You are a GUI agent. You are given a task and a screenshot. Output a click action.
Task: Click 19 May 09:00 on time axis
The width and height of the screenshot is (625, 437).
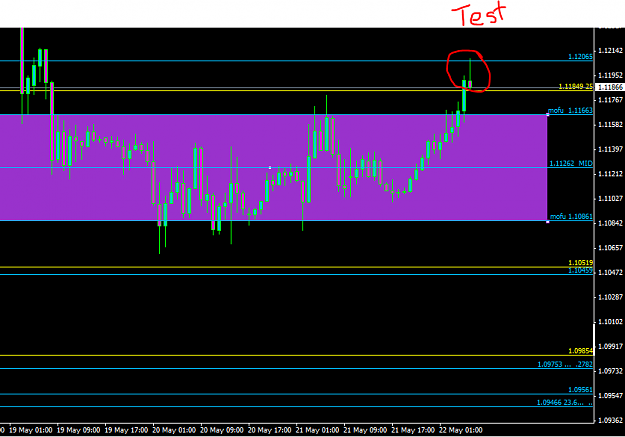coord(78,430)
